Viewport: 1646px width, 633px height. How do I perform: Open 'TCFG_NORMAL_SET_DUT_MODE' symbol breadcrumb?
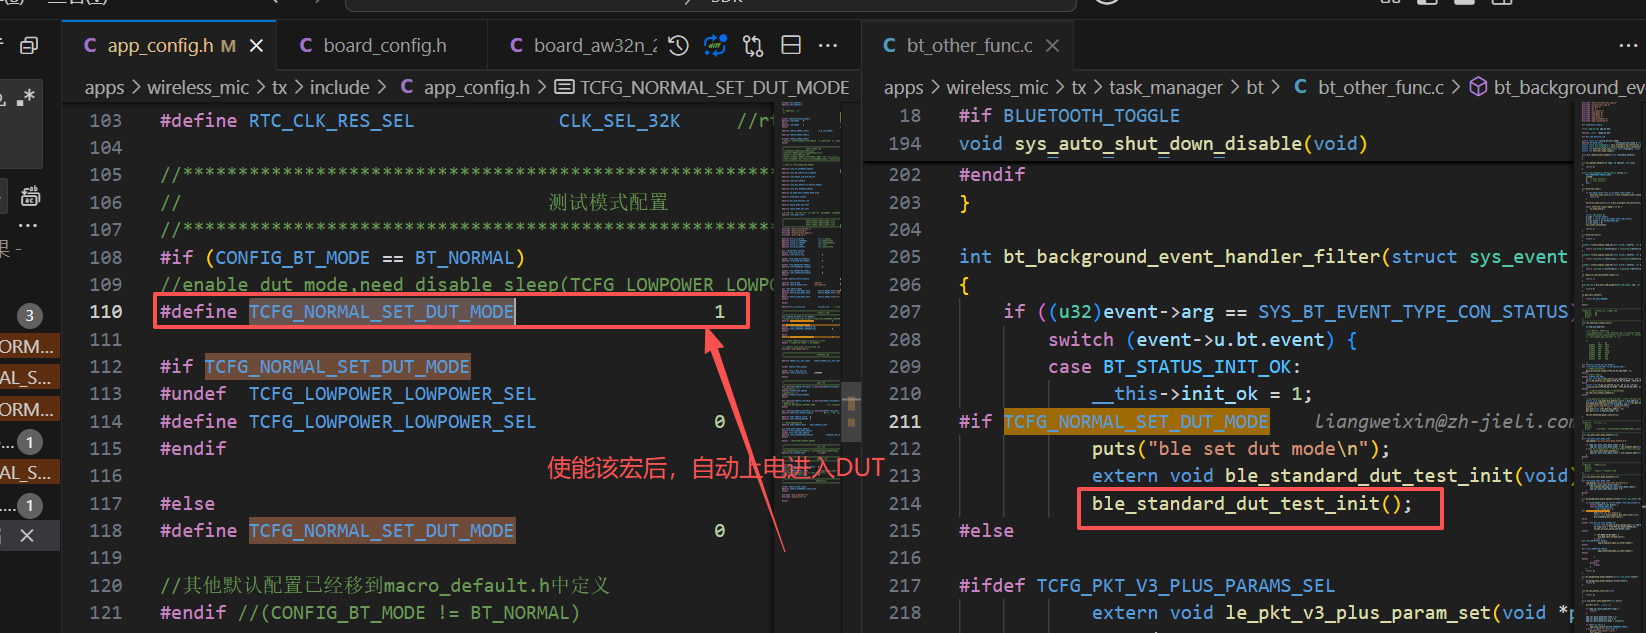tap(702, 88)
